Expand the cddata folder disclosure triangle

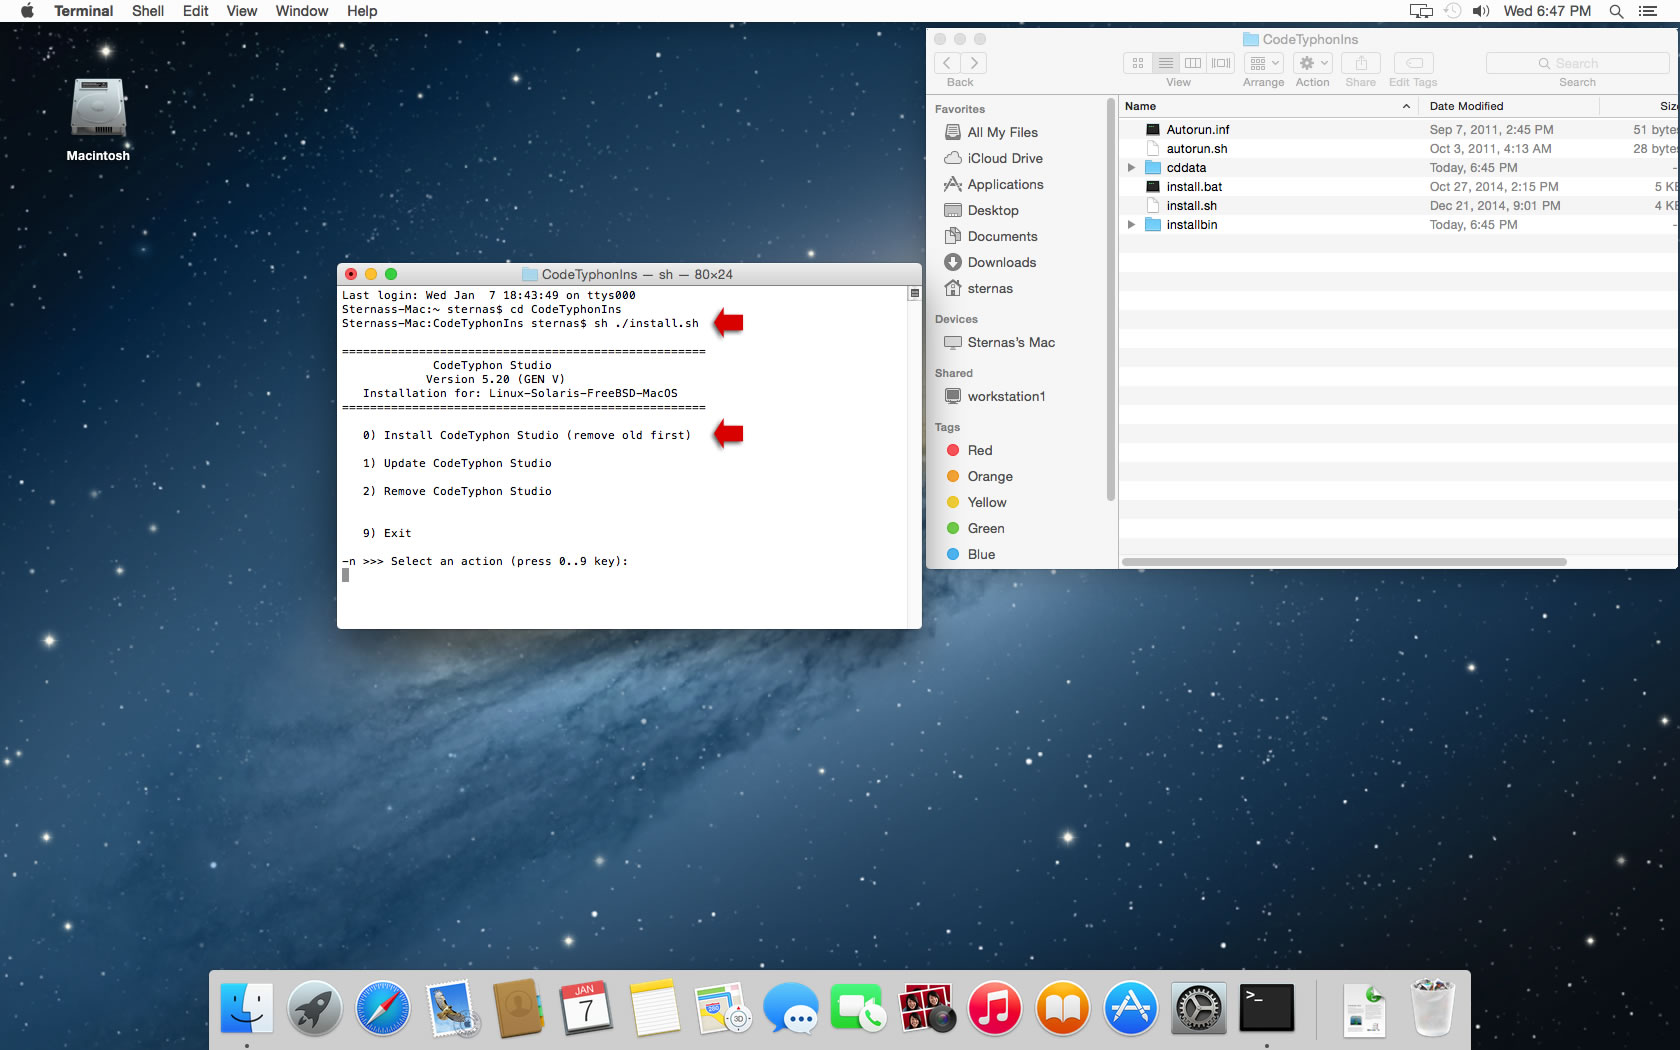[1131, 168]
